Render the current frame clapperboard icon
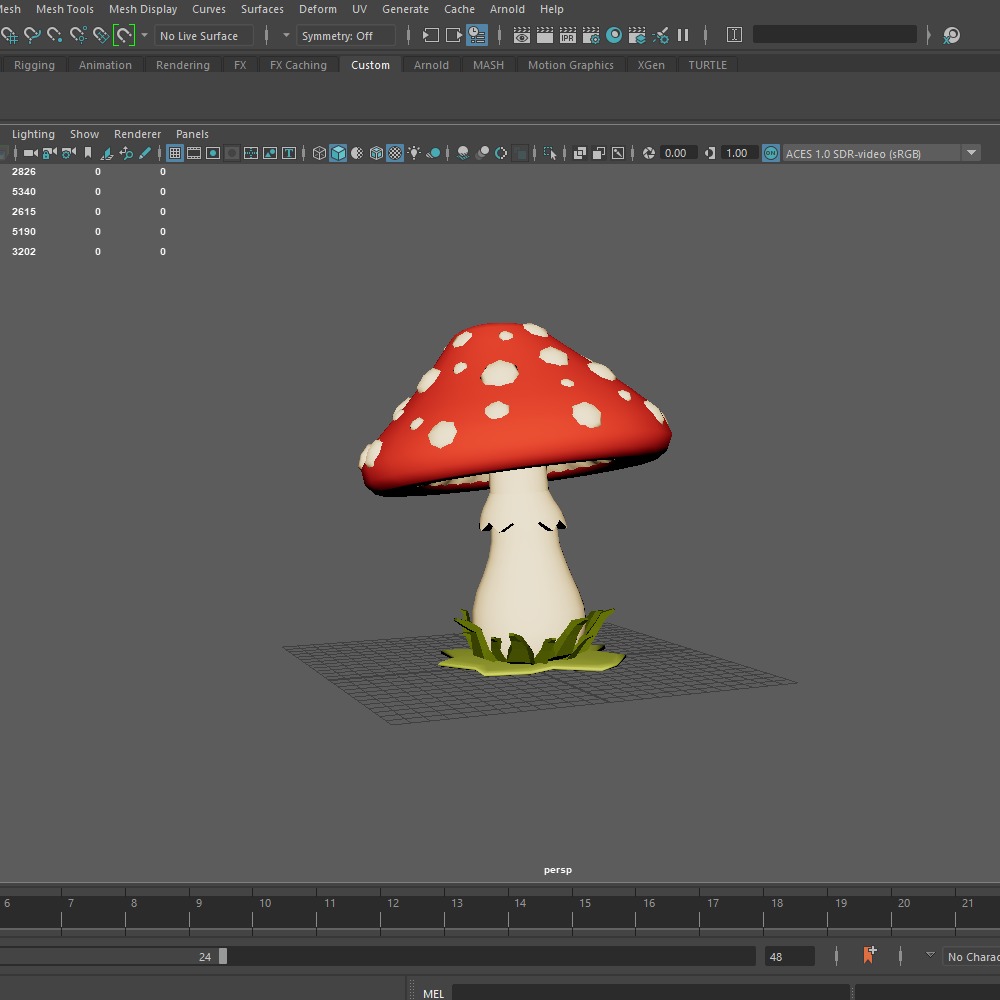The image size is (1000, 1000). pos(545,35)
